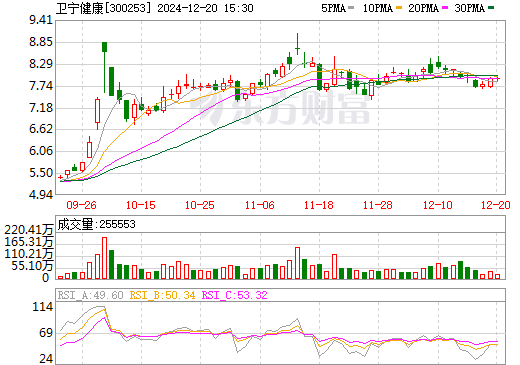This screenshot has width=520, height=365.
Task: Click the 9.41 price axis label
Action: [x=41, y=20]
